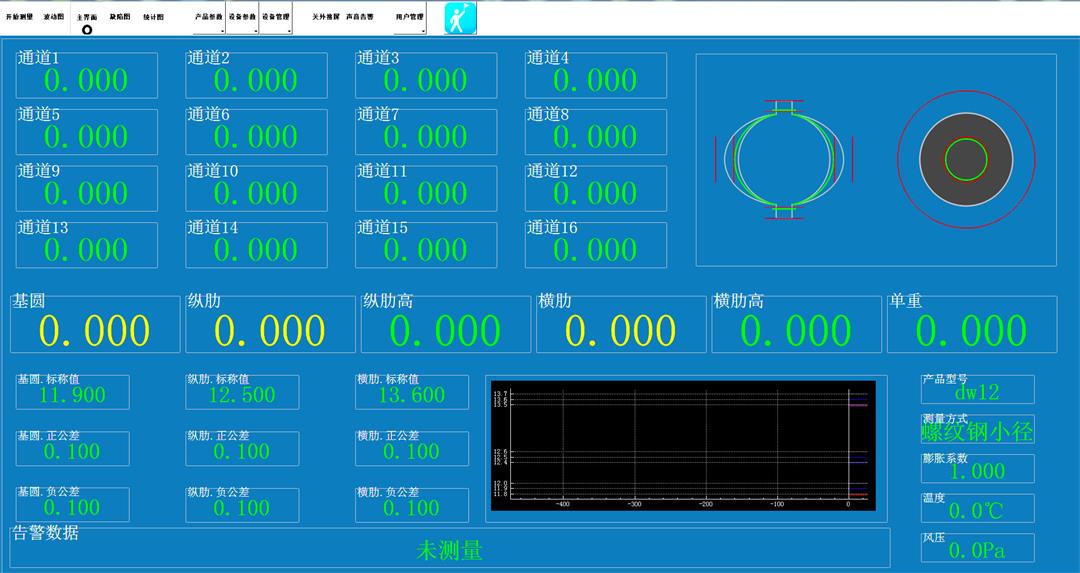Image resolution: width=1080 pixels, height=573 pixels.
Task: Click the 横肋.标称值 field showing 13.600
Action: click(412, 394)
